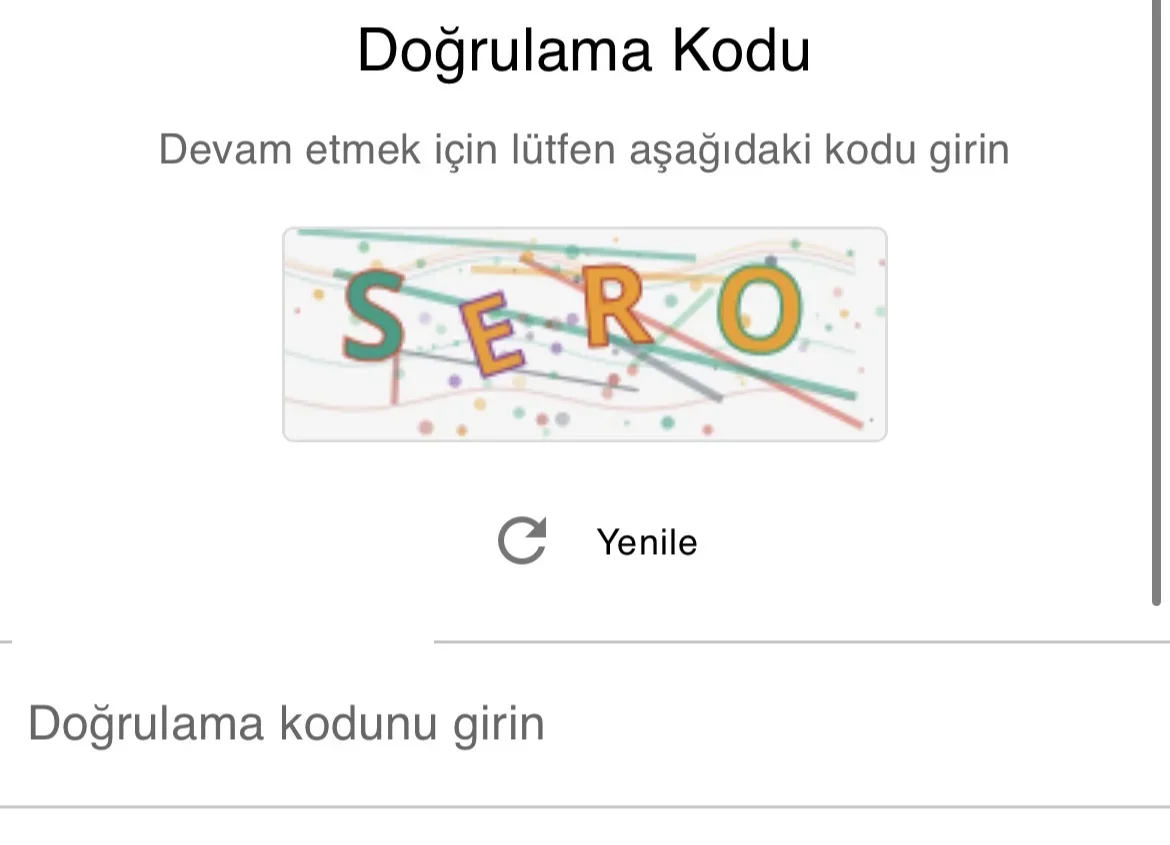The height and width of the screenshot is (845, 1170).
Task: Click the gray divider line above the input
Action: [800, 641]
